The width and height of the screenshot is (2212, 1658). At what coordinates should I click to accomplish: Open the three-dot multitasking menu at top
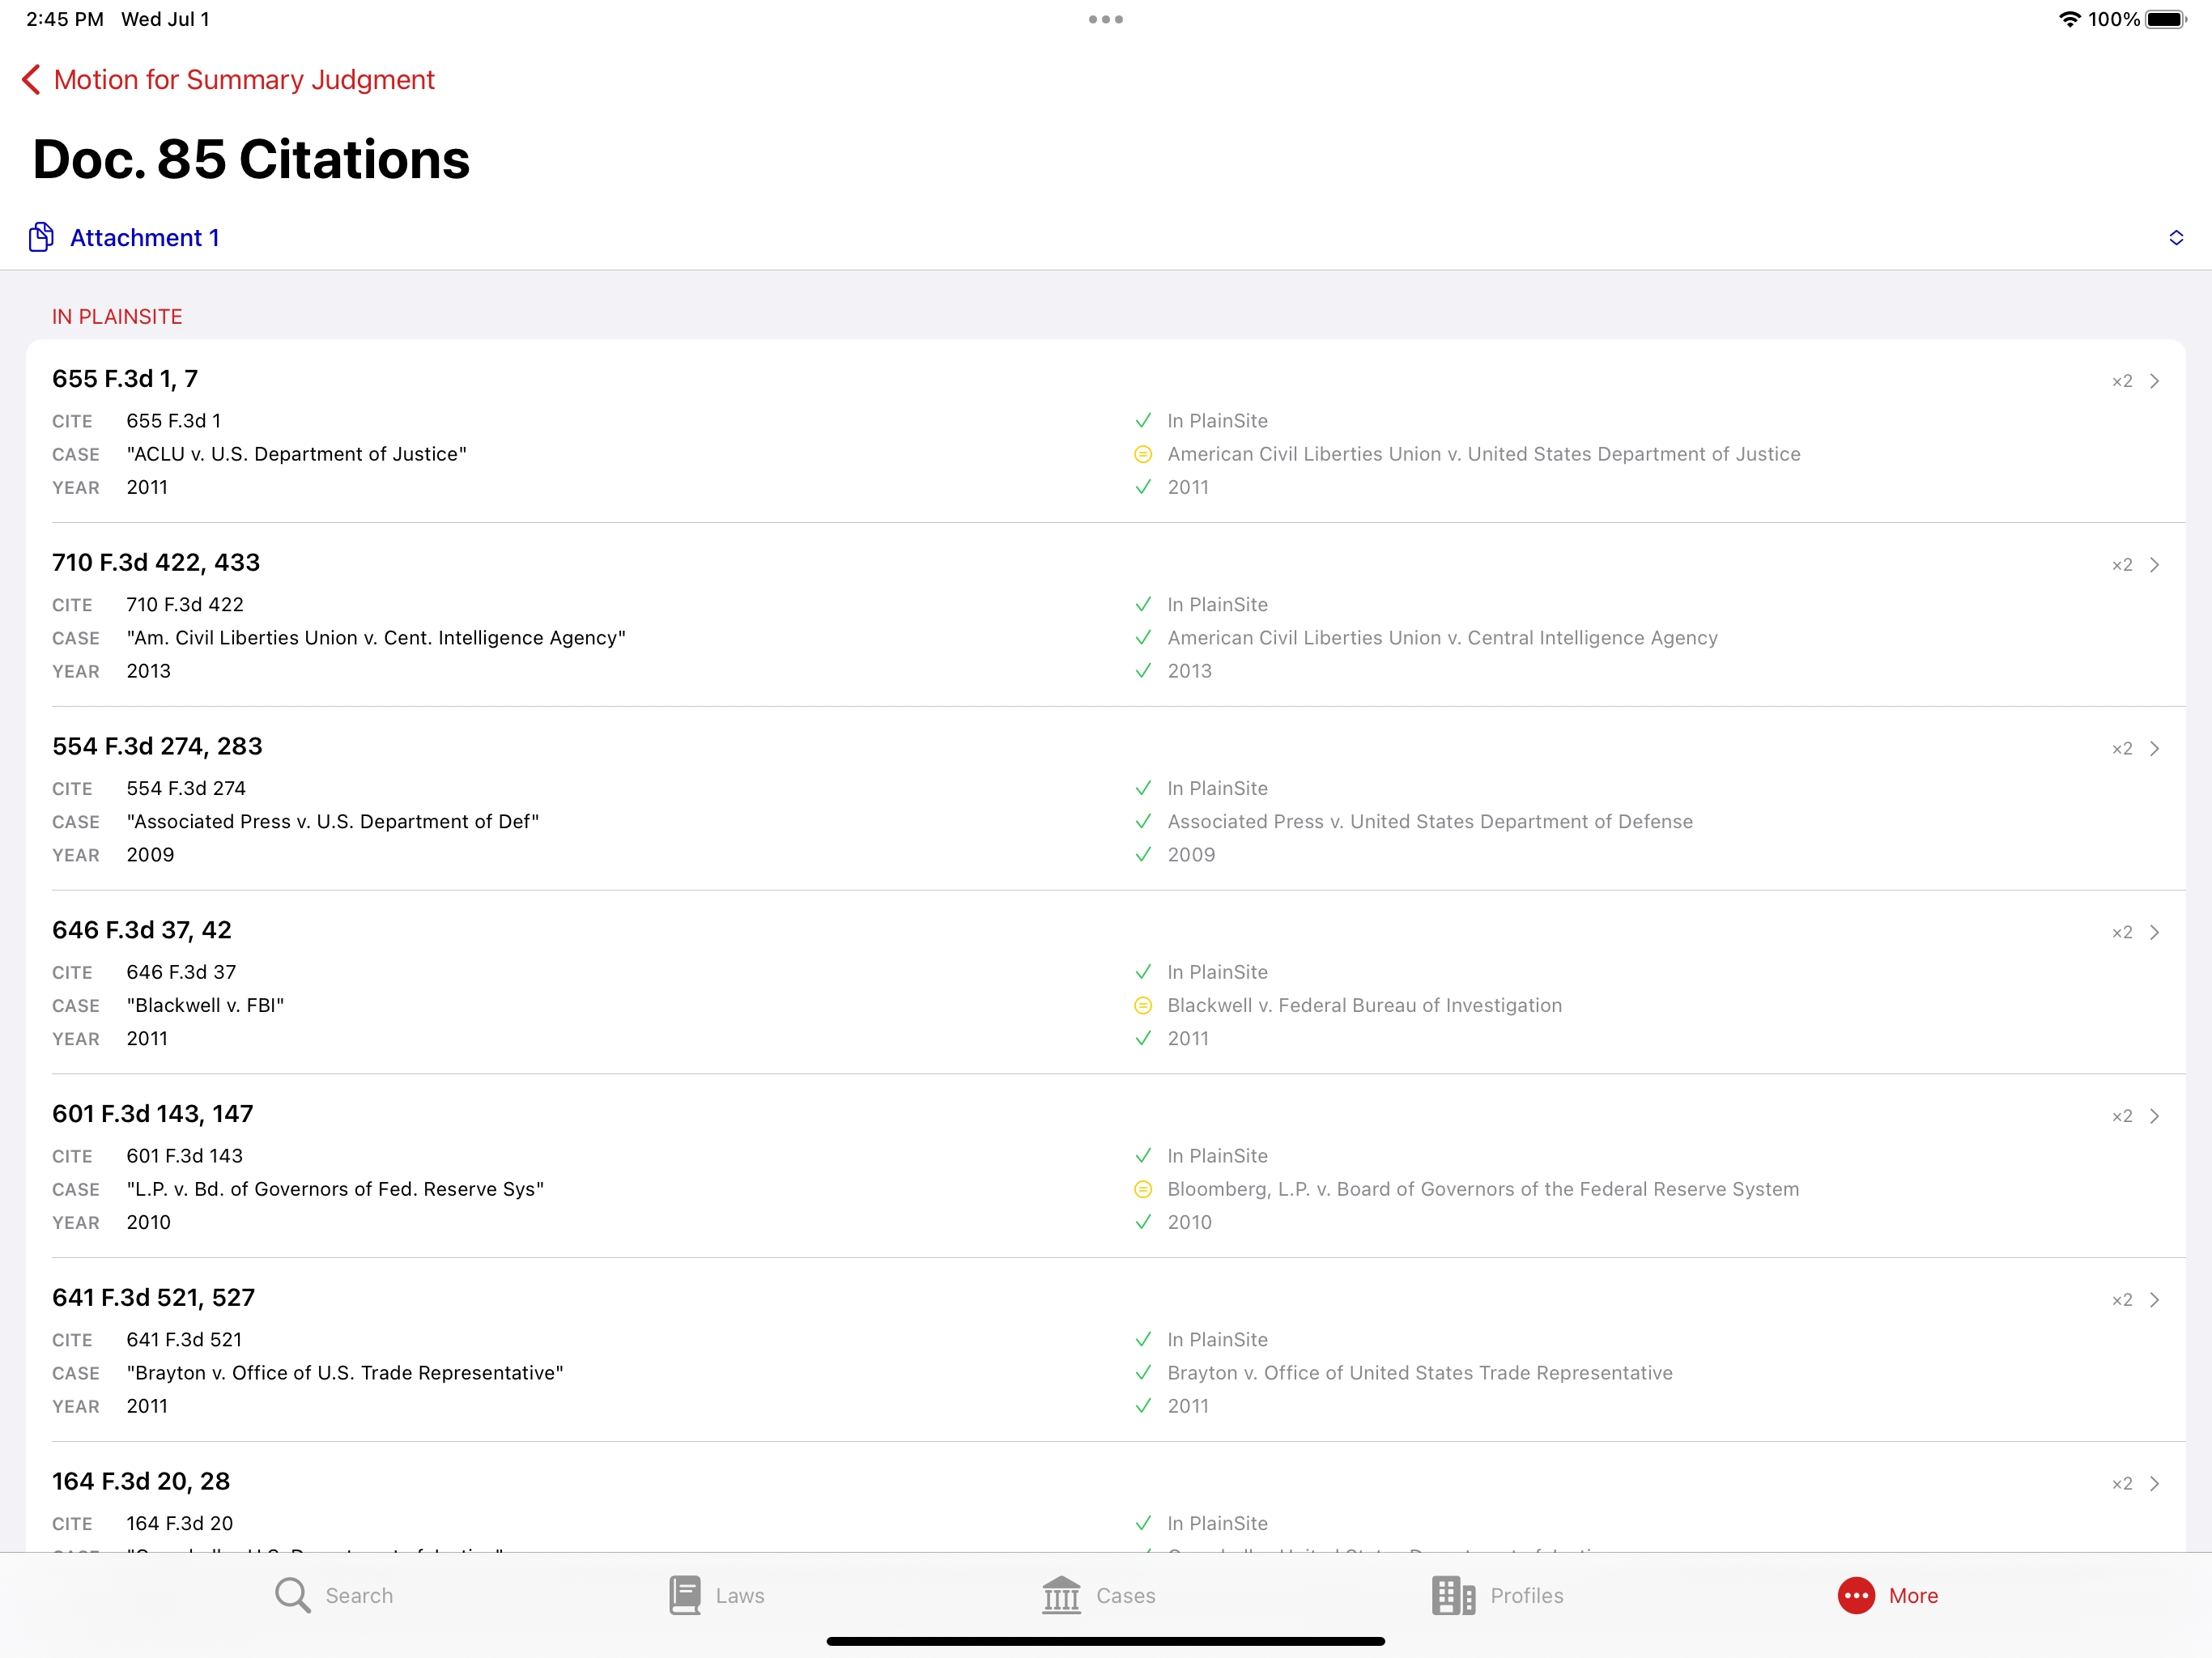pos(1106,19)
